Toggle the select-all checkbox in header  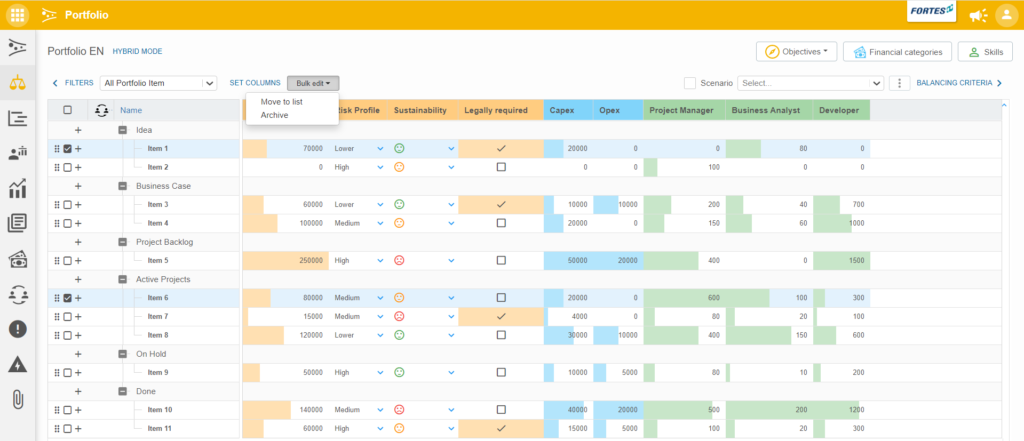67,110
